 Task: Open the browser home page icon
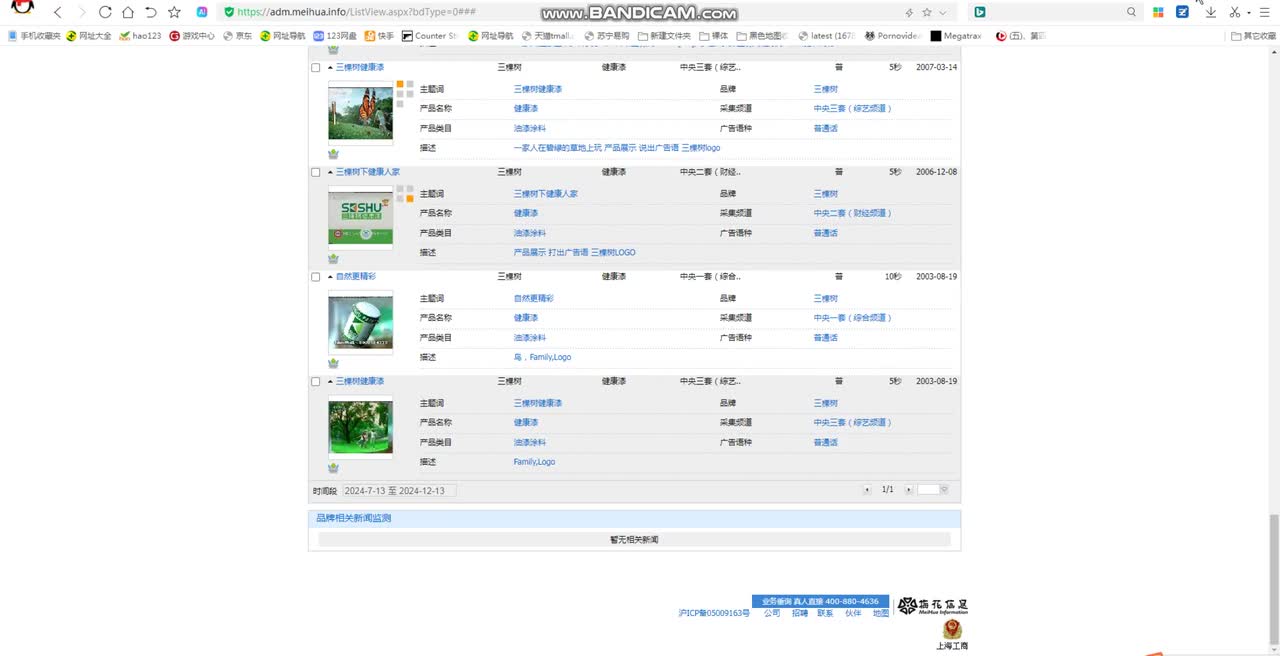[128, 12]
